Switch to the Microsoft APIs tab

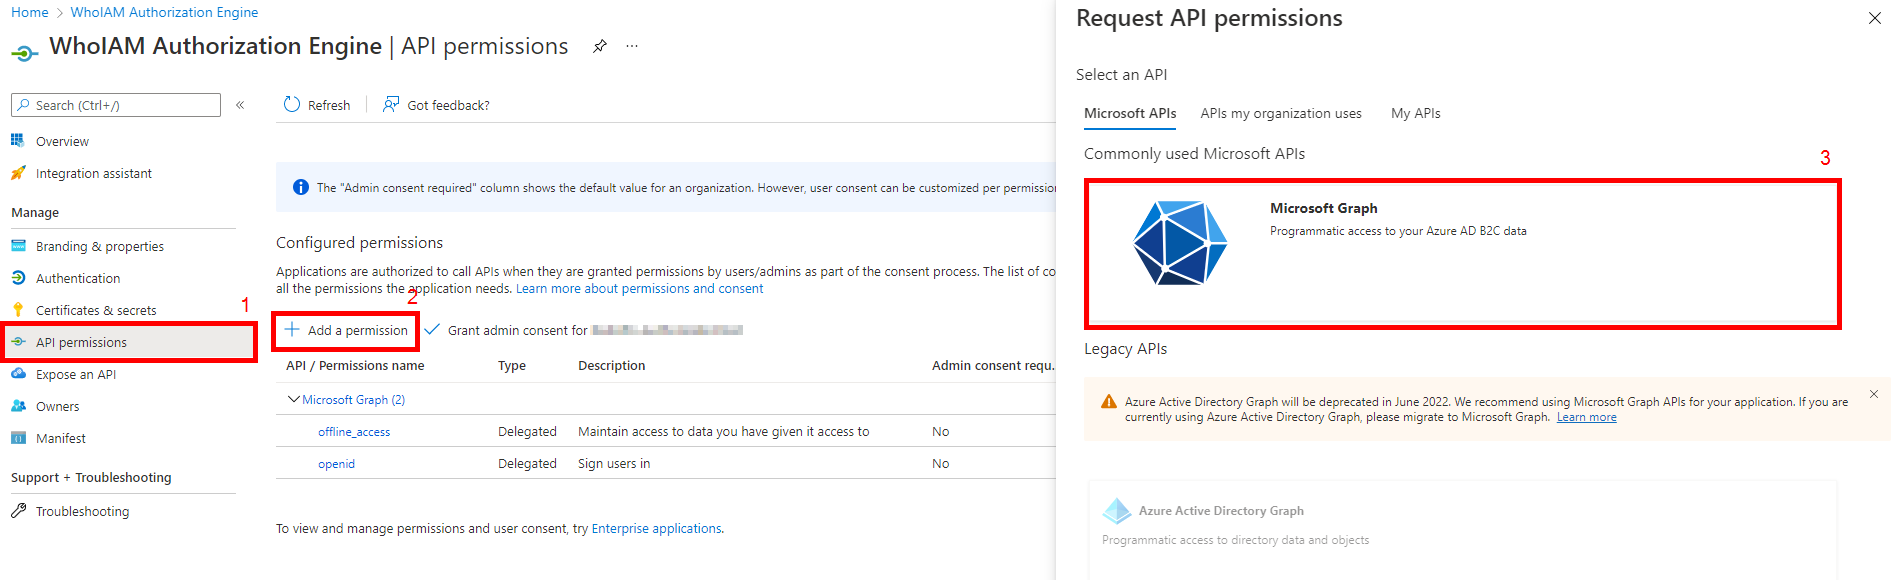[x=1130, y=113]
